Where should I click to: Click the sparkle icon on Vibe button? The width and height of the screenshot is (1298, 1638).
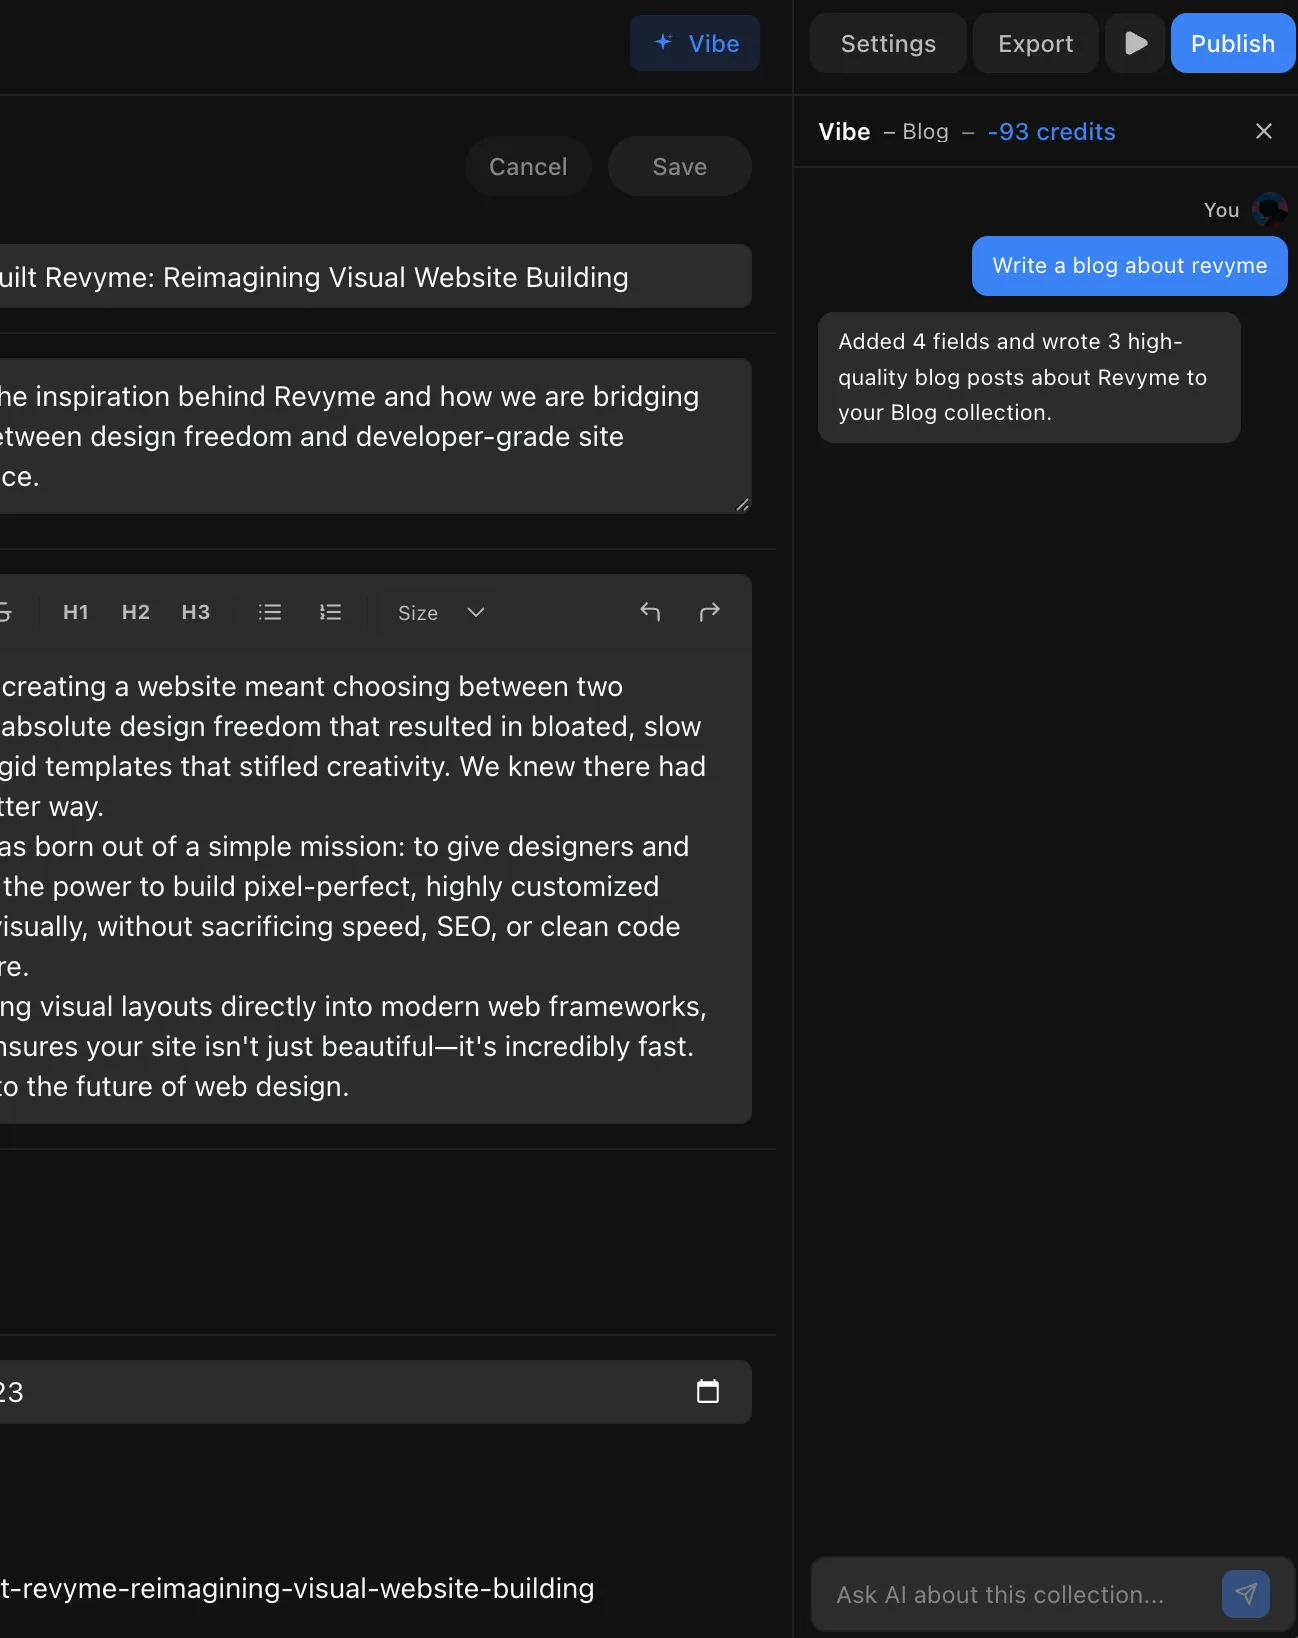coord(664,42)
